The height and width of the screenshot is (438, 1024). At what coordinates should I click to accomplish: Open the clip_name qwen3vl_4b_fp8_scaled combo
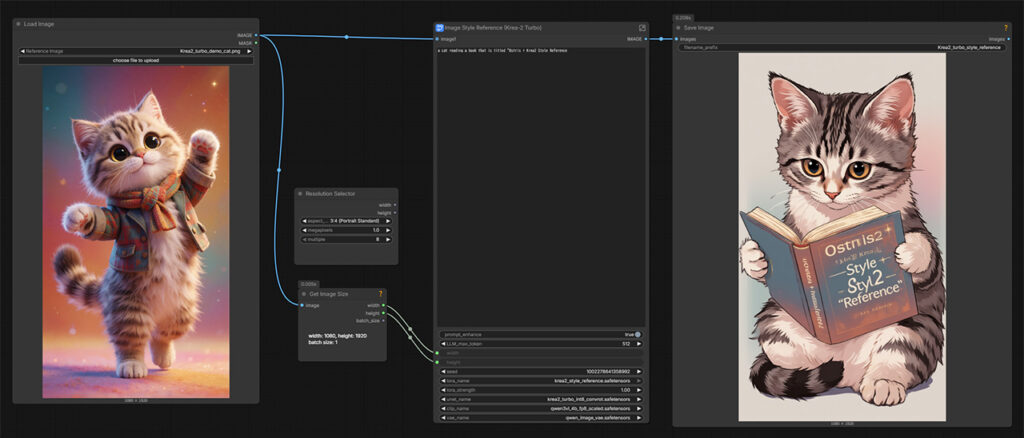541,408
